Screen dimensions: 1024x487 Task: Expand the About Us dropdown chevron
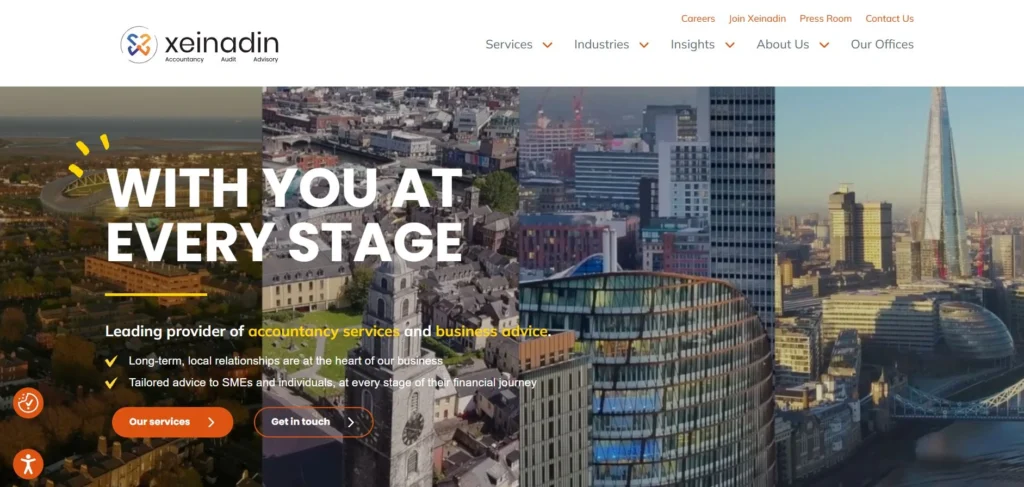pos(824,45)
